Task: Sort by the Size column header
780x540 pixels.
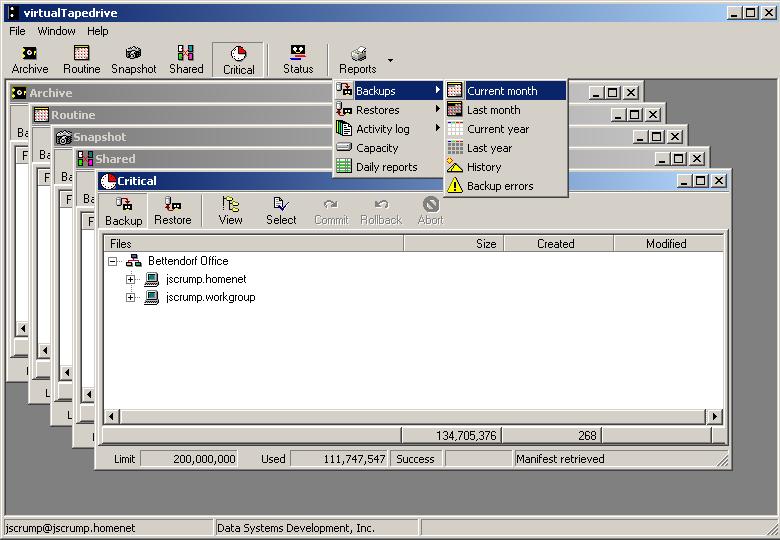Action: 453,243
